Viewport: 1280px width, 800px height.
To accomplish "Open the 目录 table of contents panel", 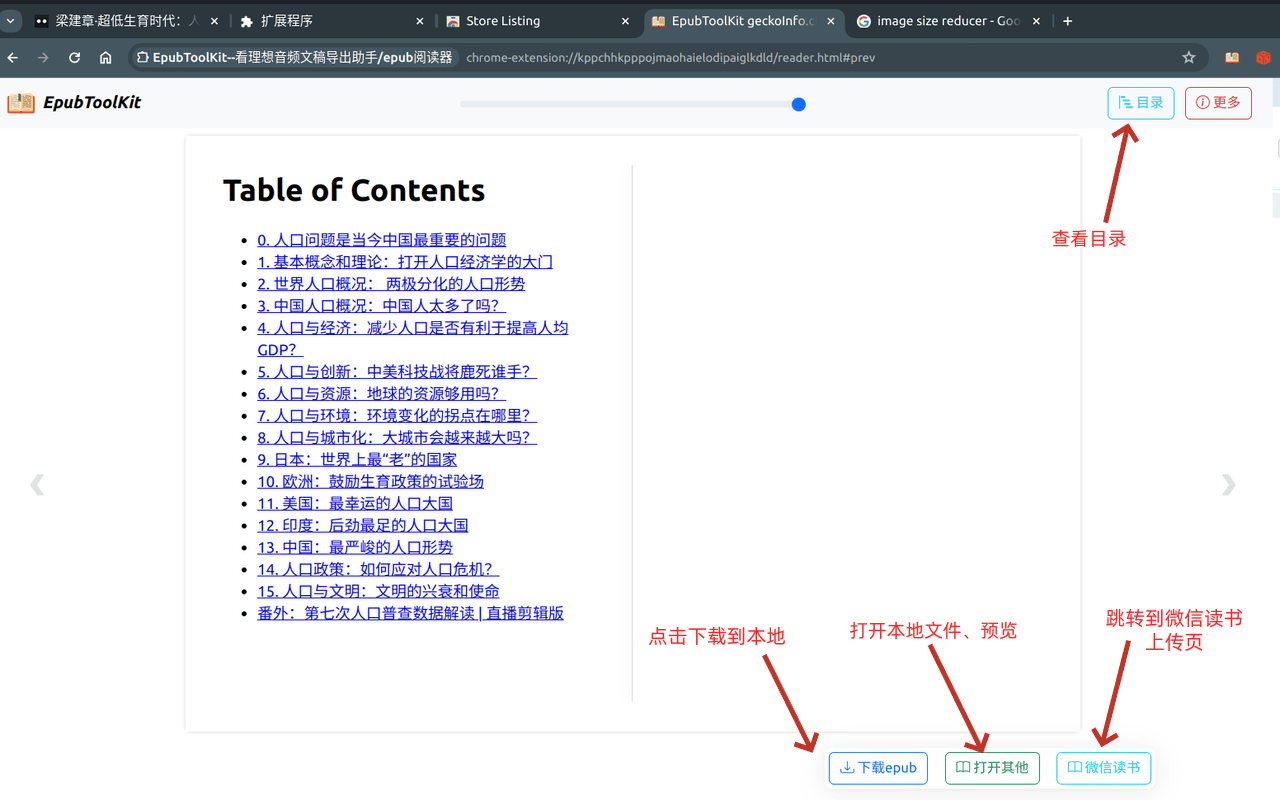I will (1140, 102).
